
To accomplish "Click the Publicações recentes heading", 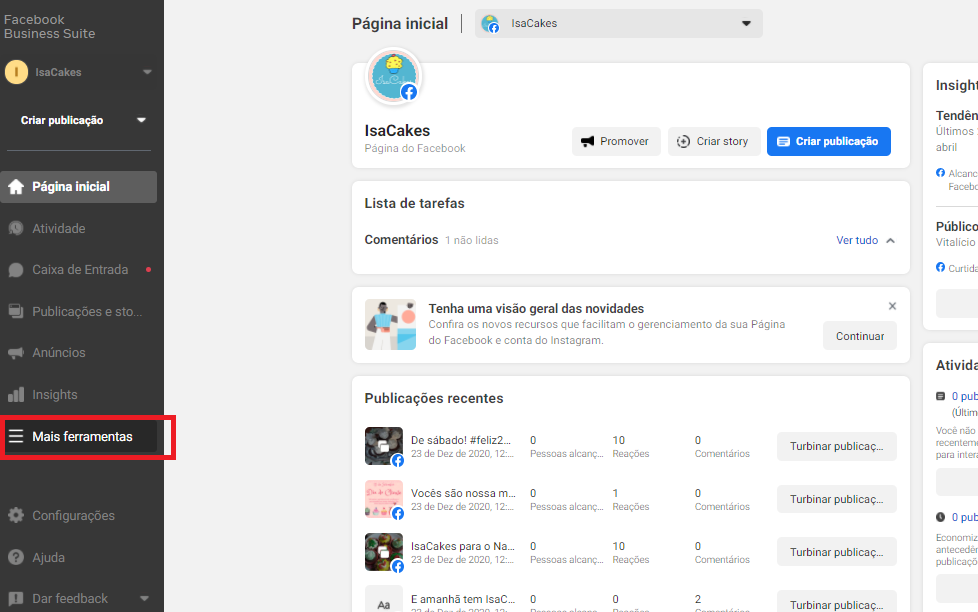I will (433, 398).
